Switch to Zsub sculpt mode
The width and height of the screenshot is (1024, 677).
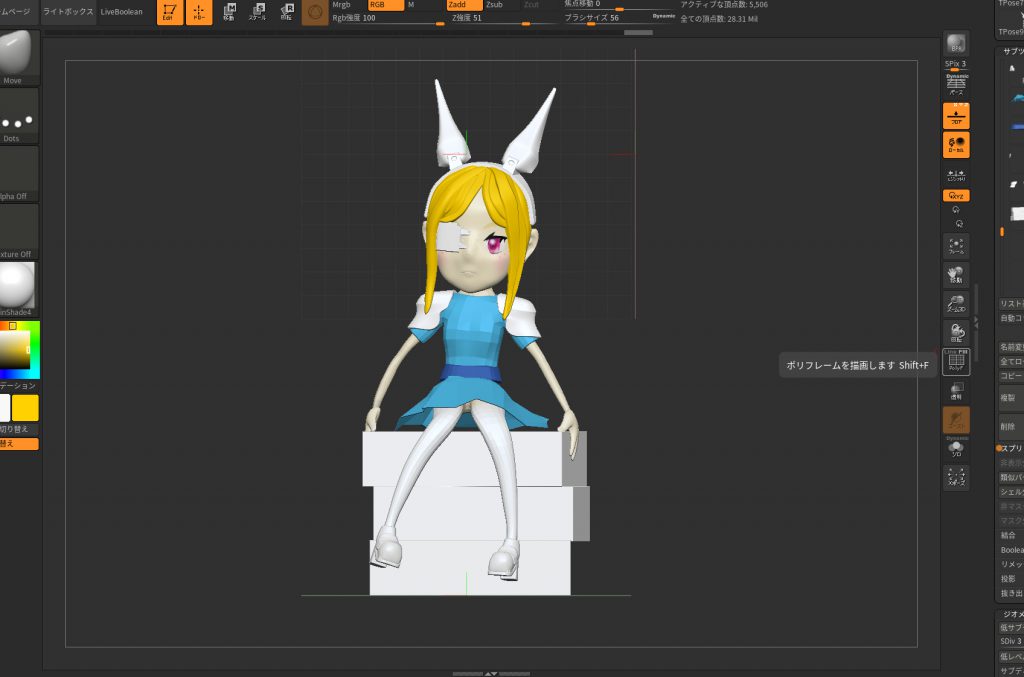pyautogui.click(x=501, y=5)
